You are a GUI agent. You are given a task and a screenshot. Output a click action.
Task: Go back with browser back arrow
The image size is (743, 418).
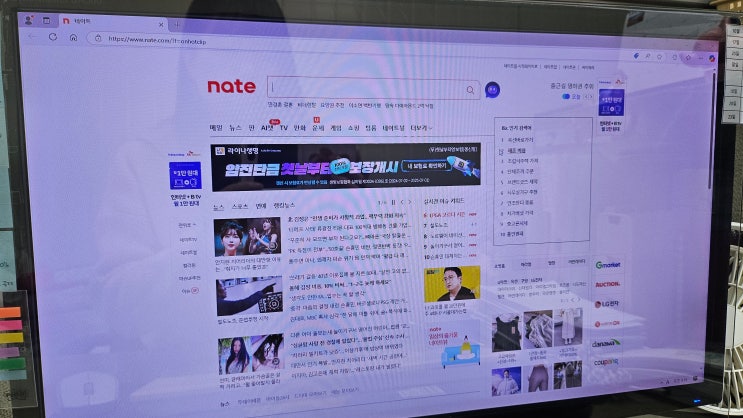click(32, 36)
